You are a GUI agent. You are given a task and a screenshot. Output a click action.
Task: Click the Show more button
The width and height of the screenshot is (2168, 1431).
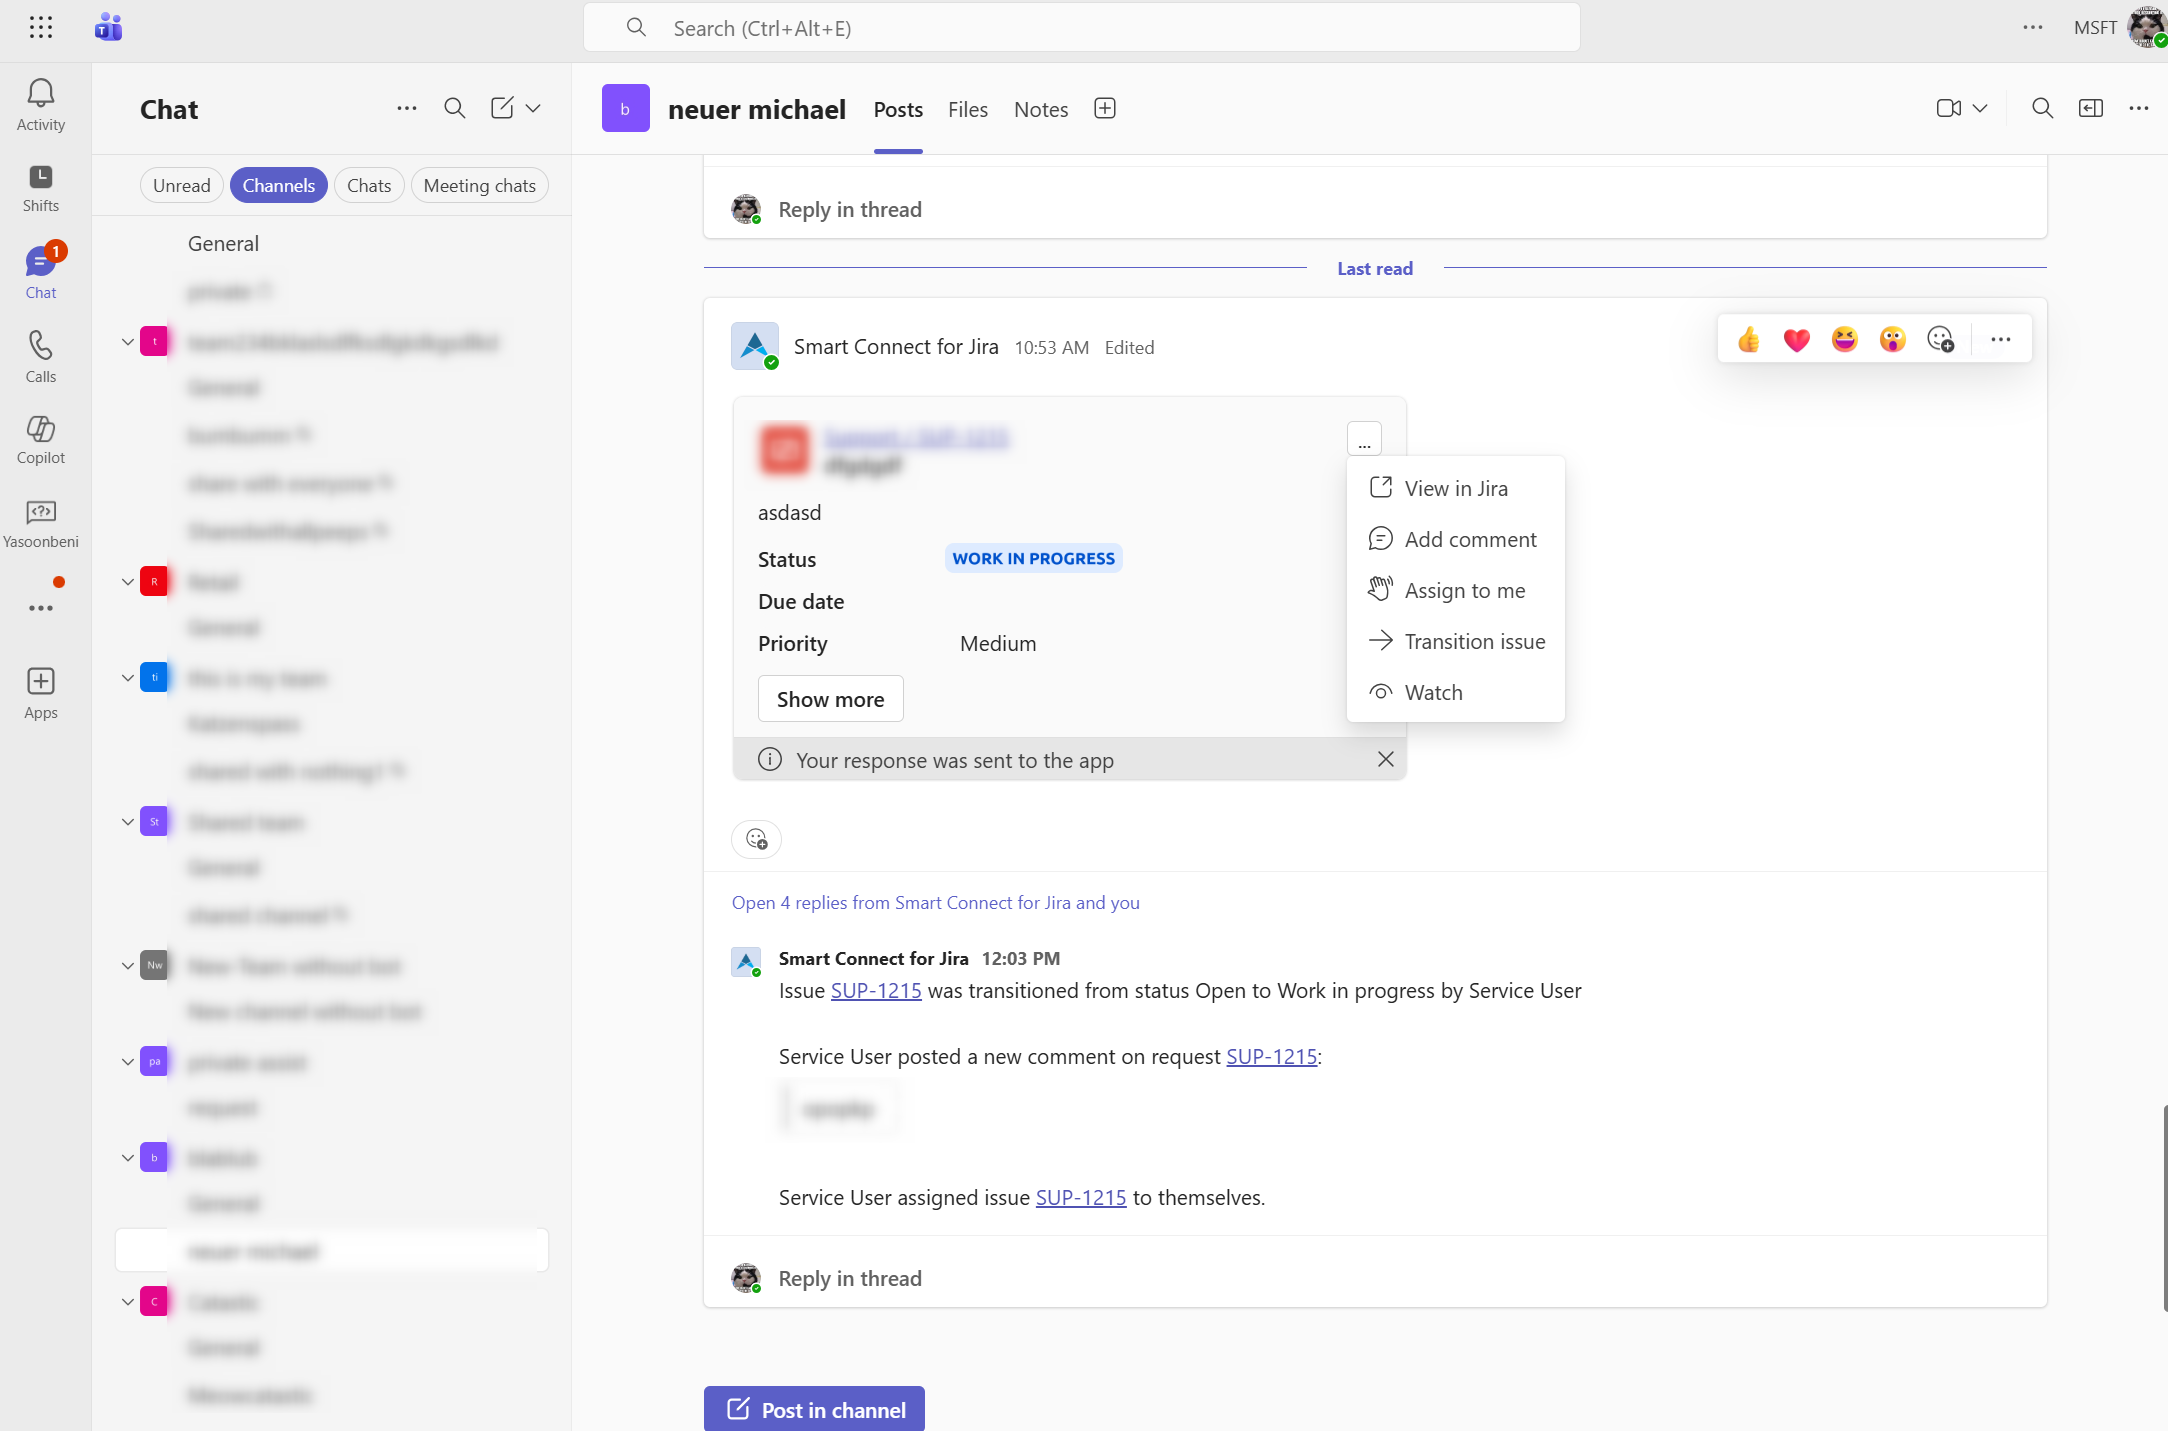(830, 699)
